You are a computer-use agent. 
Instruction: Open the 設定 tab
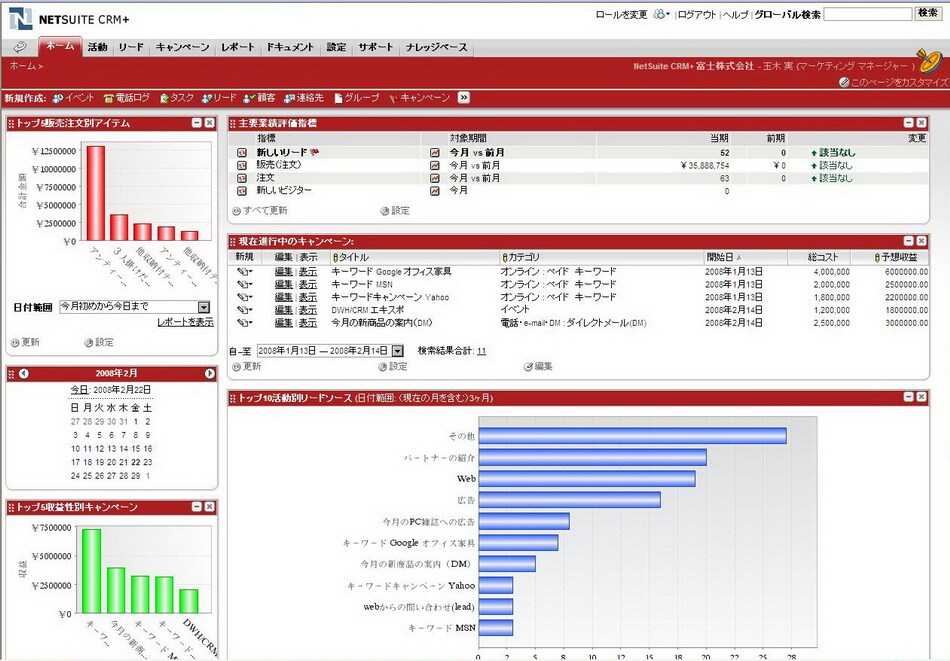coord(336,47)
